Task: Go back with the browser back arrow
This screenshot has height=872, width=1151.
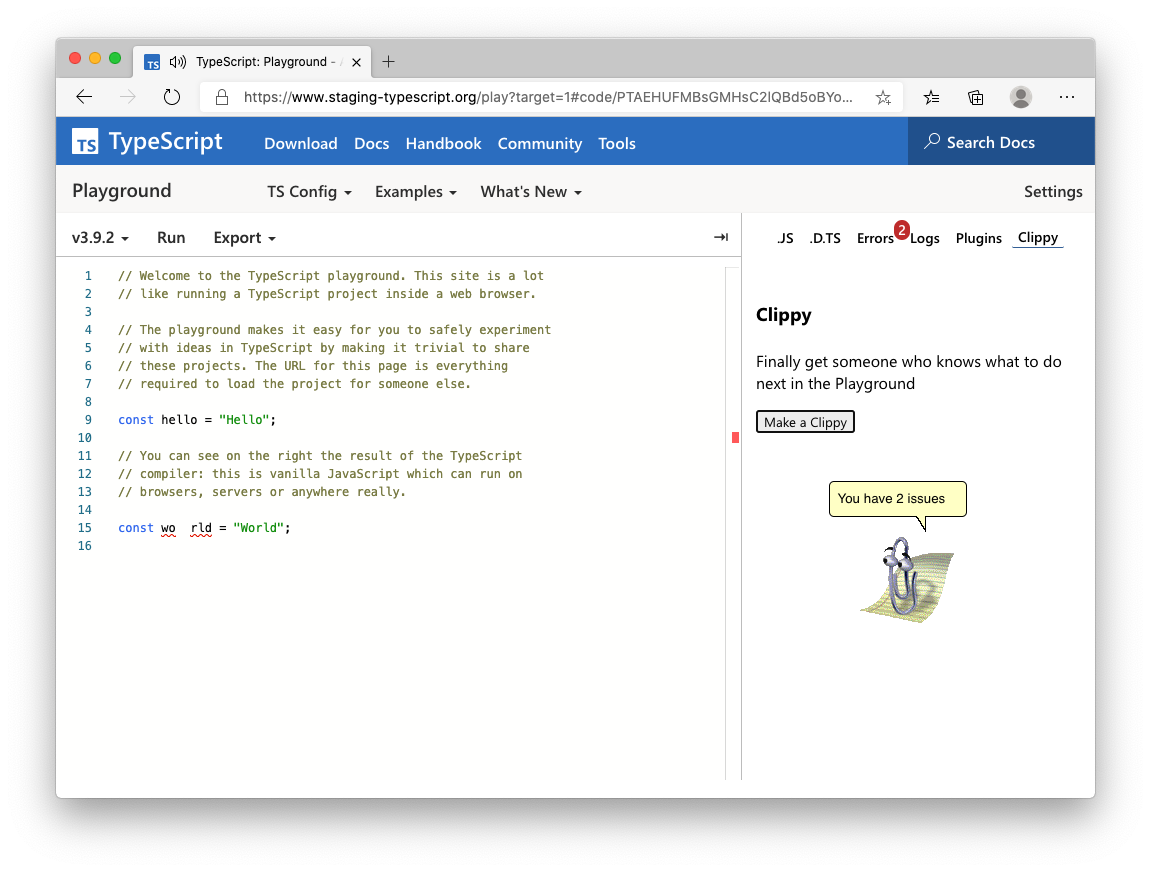Action: point(84,97)
